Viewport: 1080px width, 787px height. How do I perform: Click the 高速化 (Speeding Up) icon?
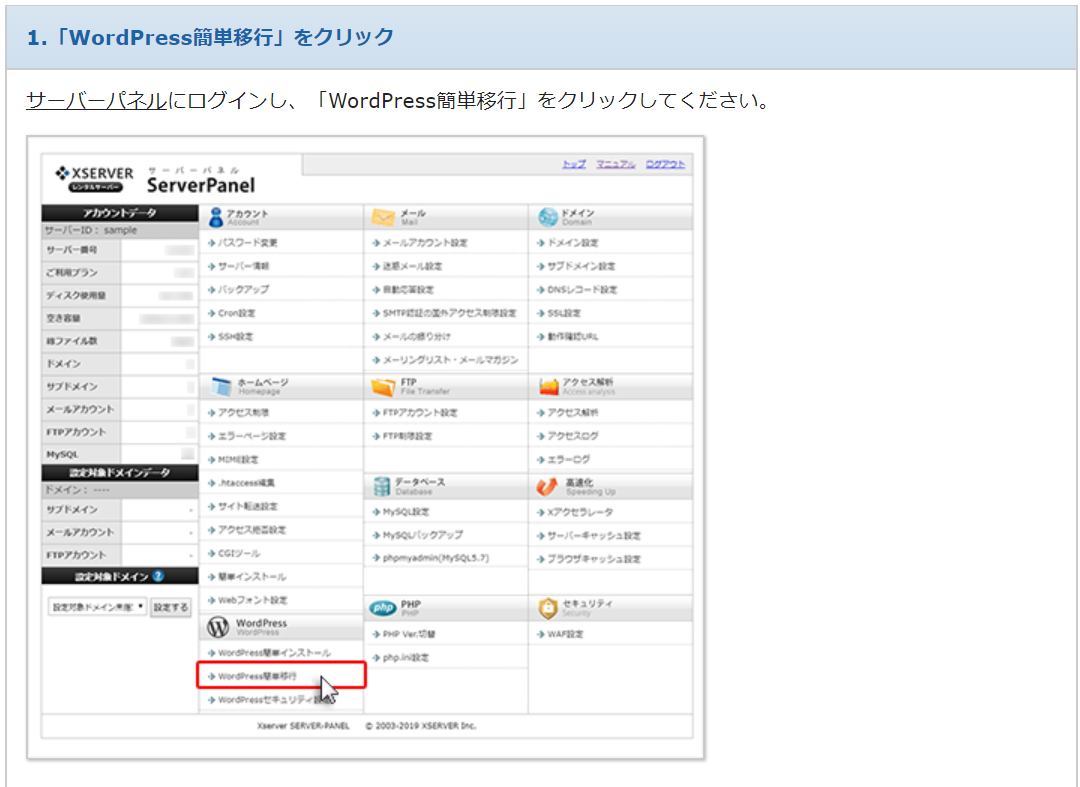pos(547,486)
